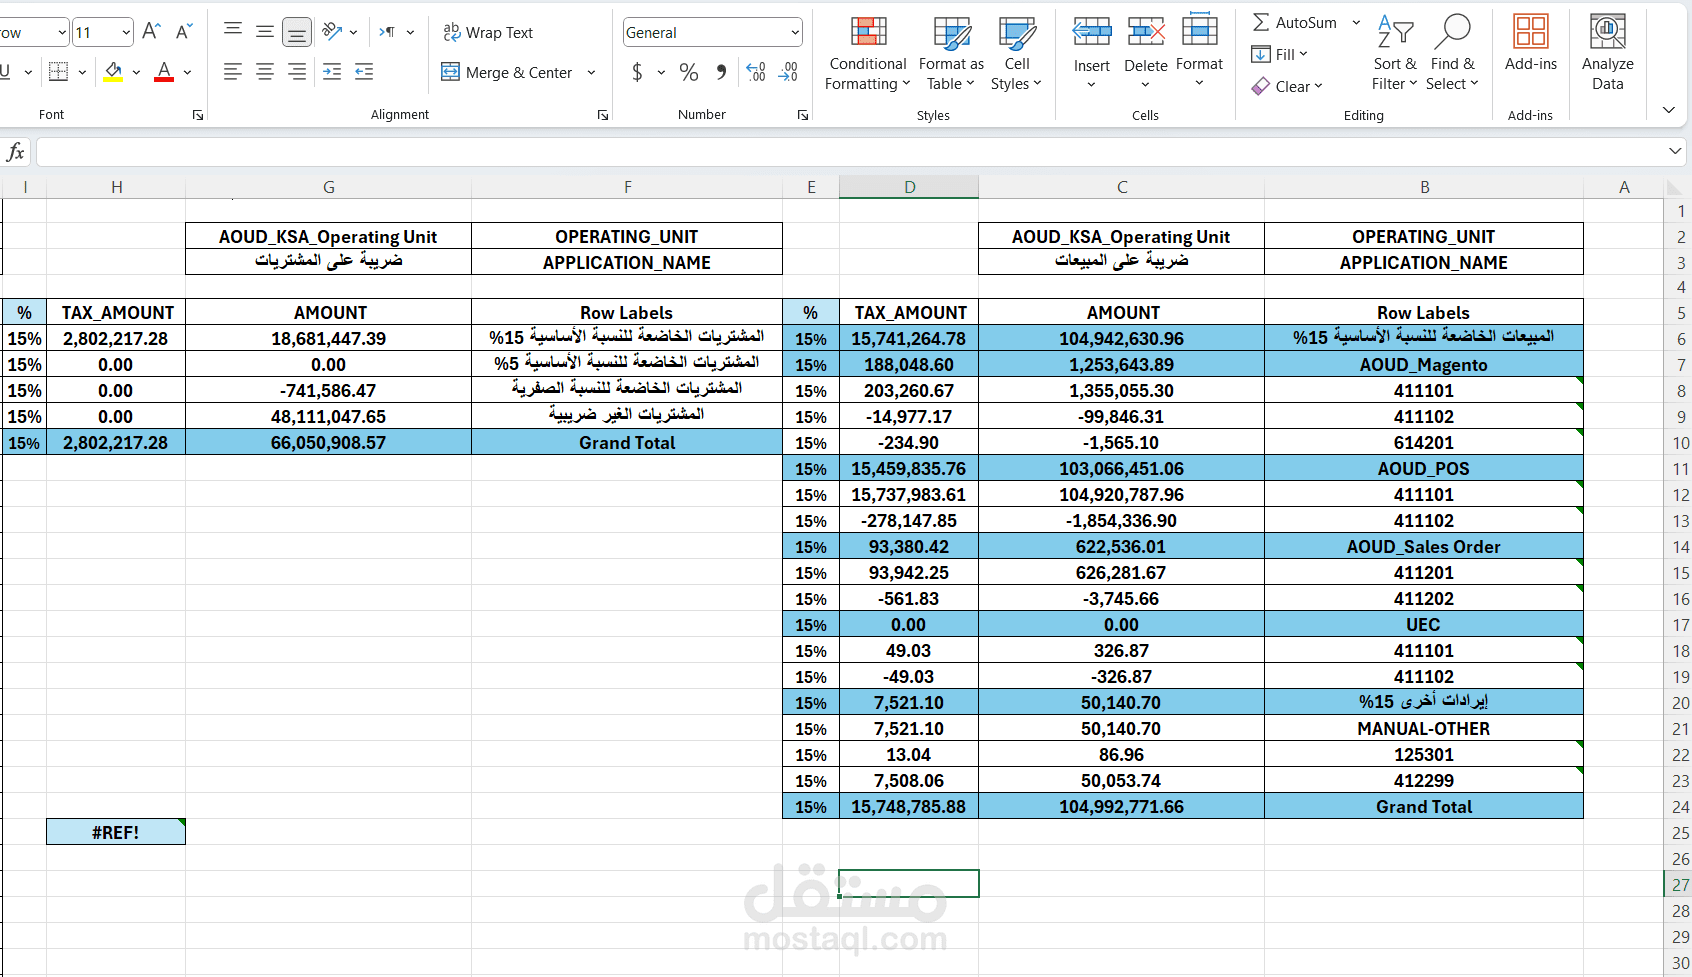Collapse the ribbon chevron
Image resolution: width=1692 pixels, height=977 pixels.
pyautogui.click(x=1668, y=110)
